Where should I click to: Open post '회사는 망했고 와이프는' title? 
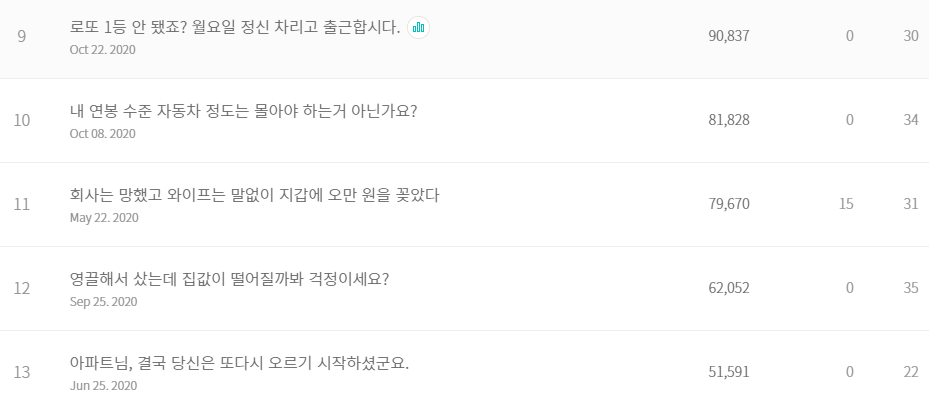tap(254, 195)
